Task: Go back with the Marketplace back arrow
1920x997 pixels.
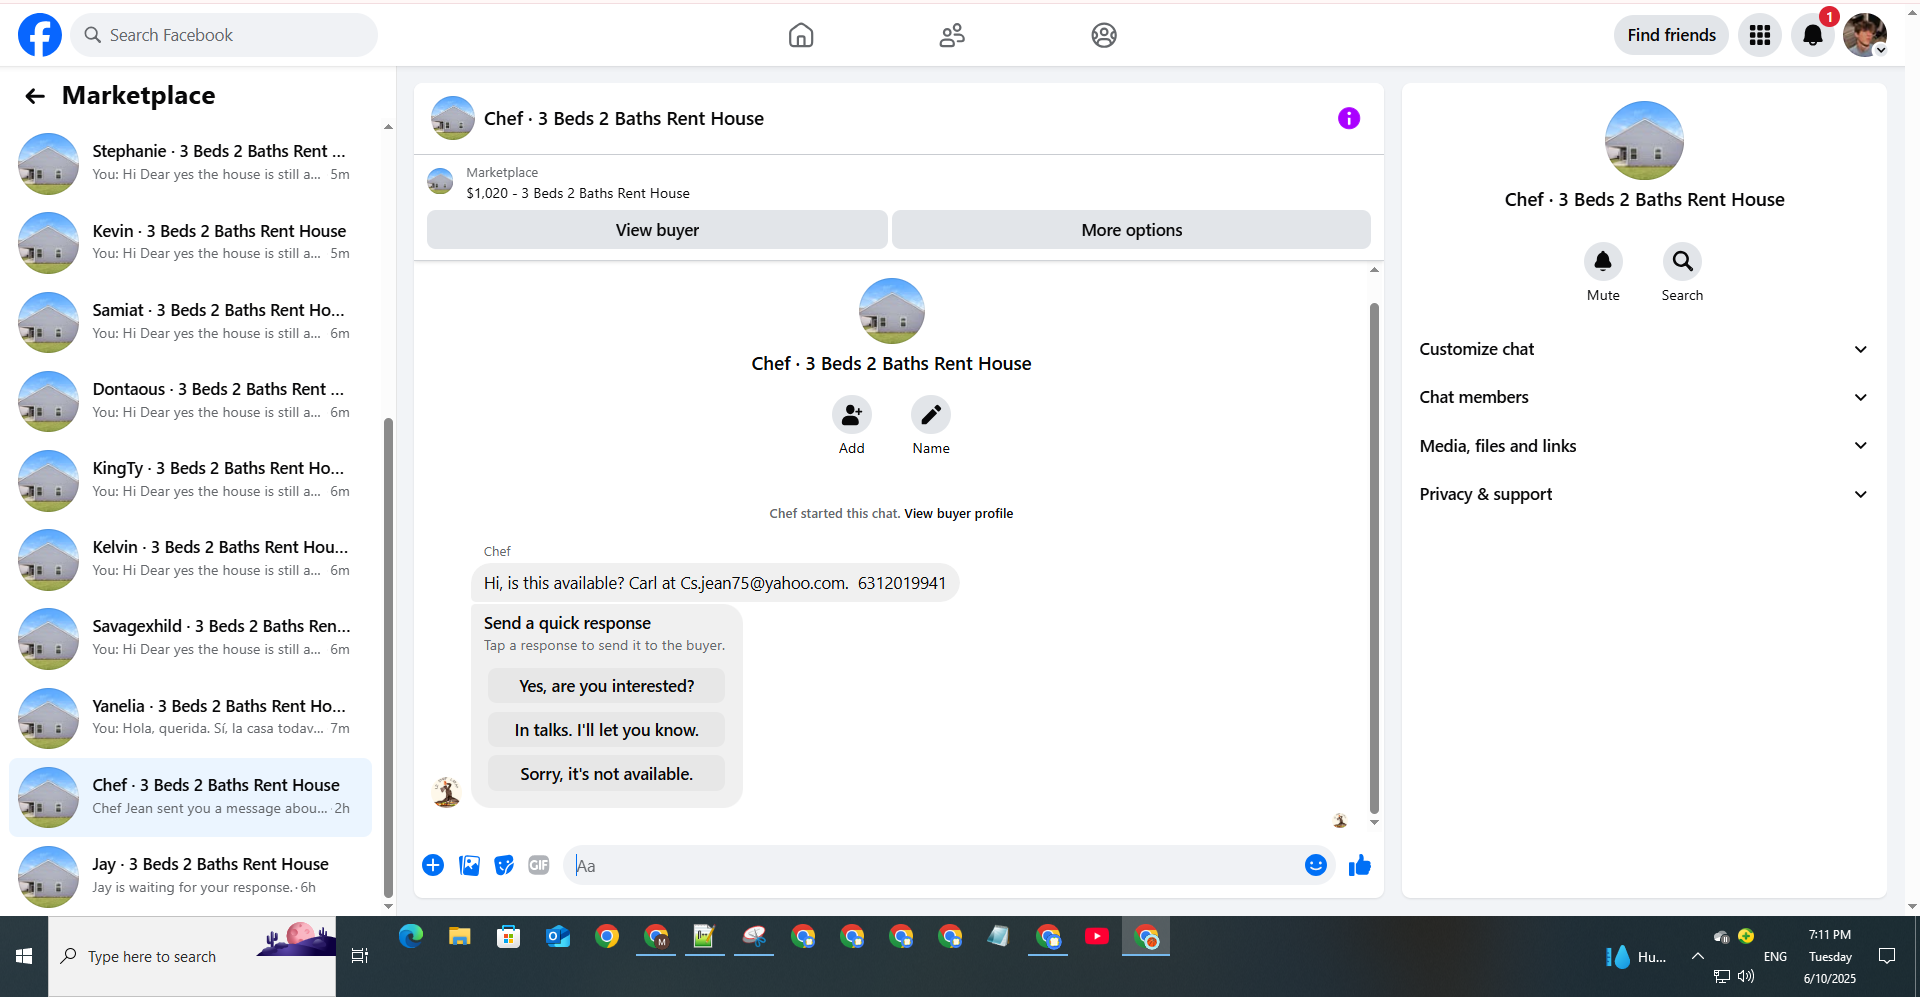Action: (x=35, y=96)
